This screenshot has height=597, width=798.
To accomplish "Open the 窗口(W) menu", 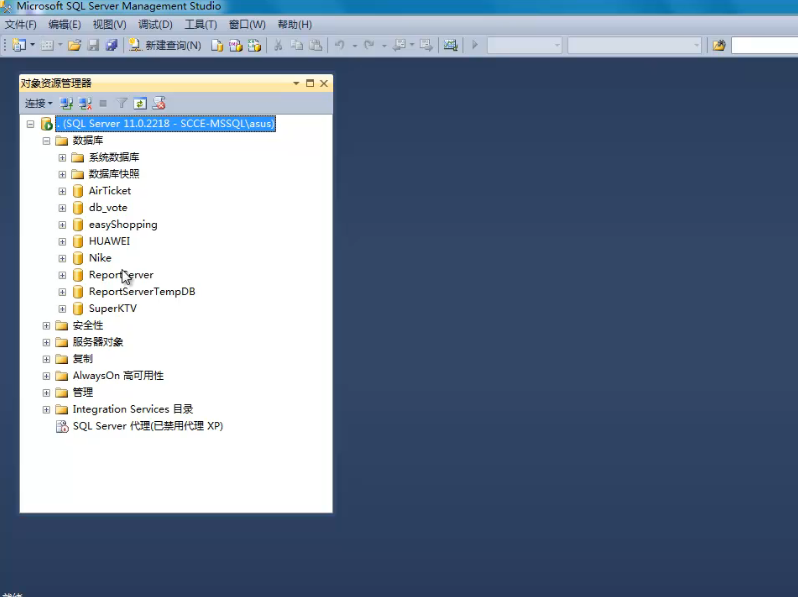I will [247, 24].
